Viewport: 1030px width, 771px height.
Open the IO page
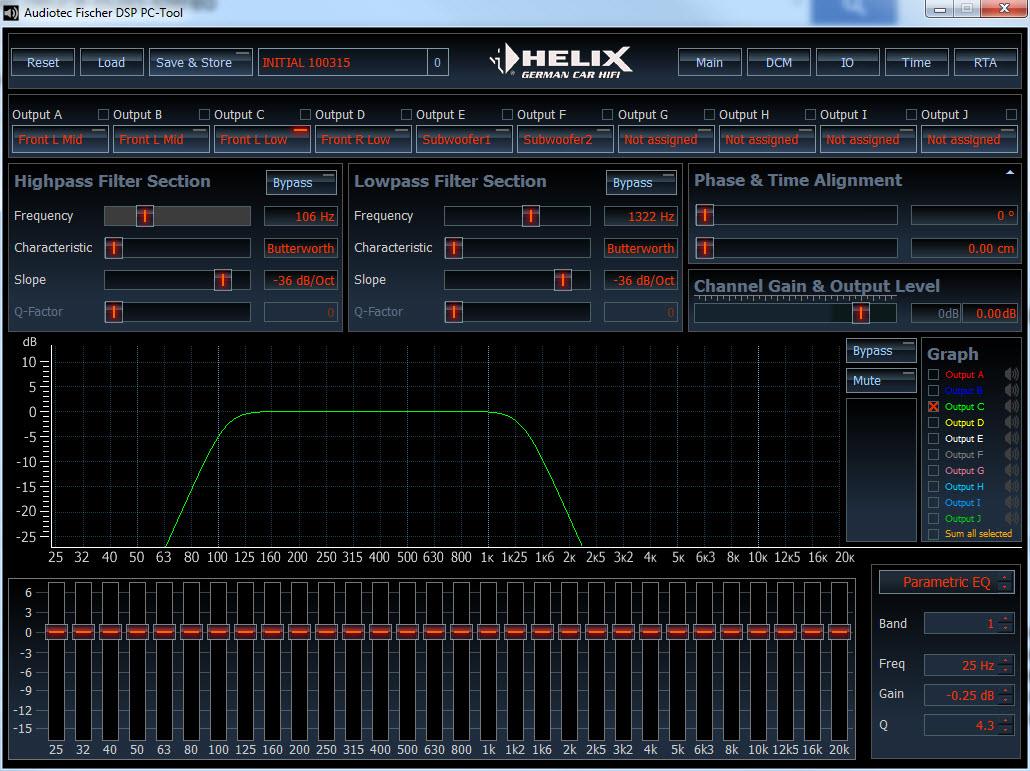(x=847, y=62)
